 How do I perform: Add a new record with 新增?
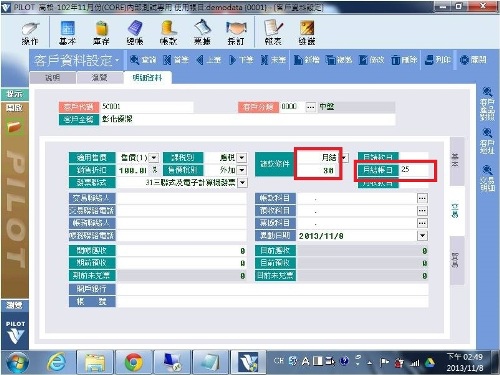[x=306, y=60]
